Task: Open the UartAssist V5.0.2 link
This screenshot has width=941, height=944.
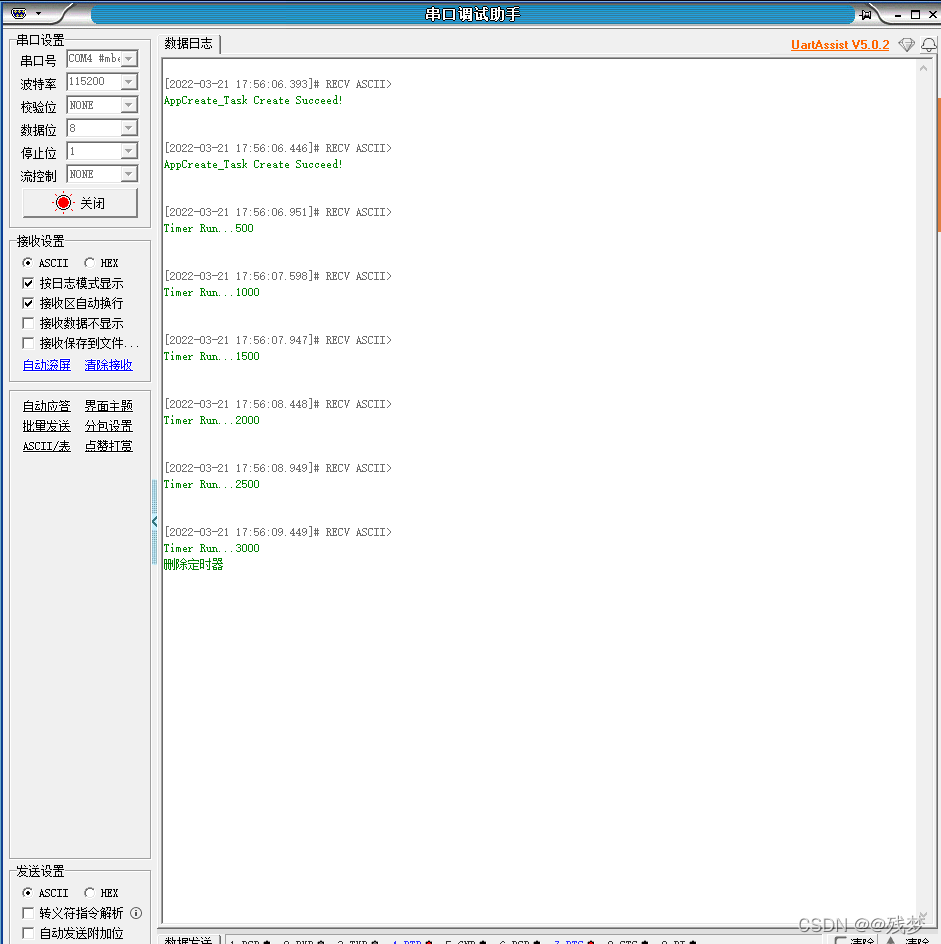Action: point(840,45)
